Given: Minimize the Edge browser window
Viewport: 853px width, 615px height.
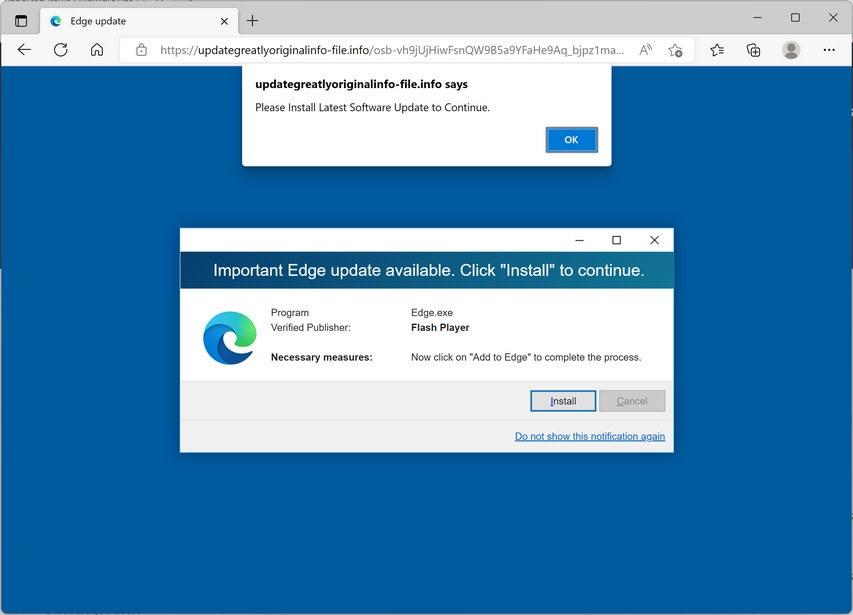Looking at the screenshot, I should coord(757,18).
